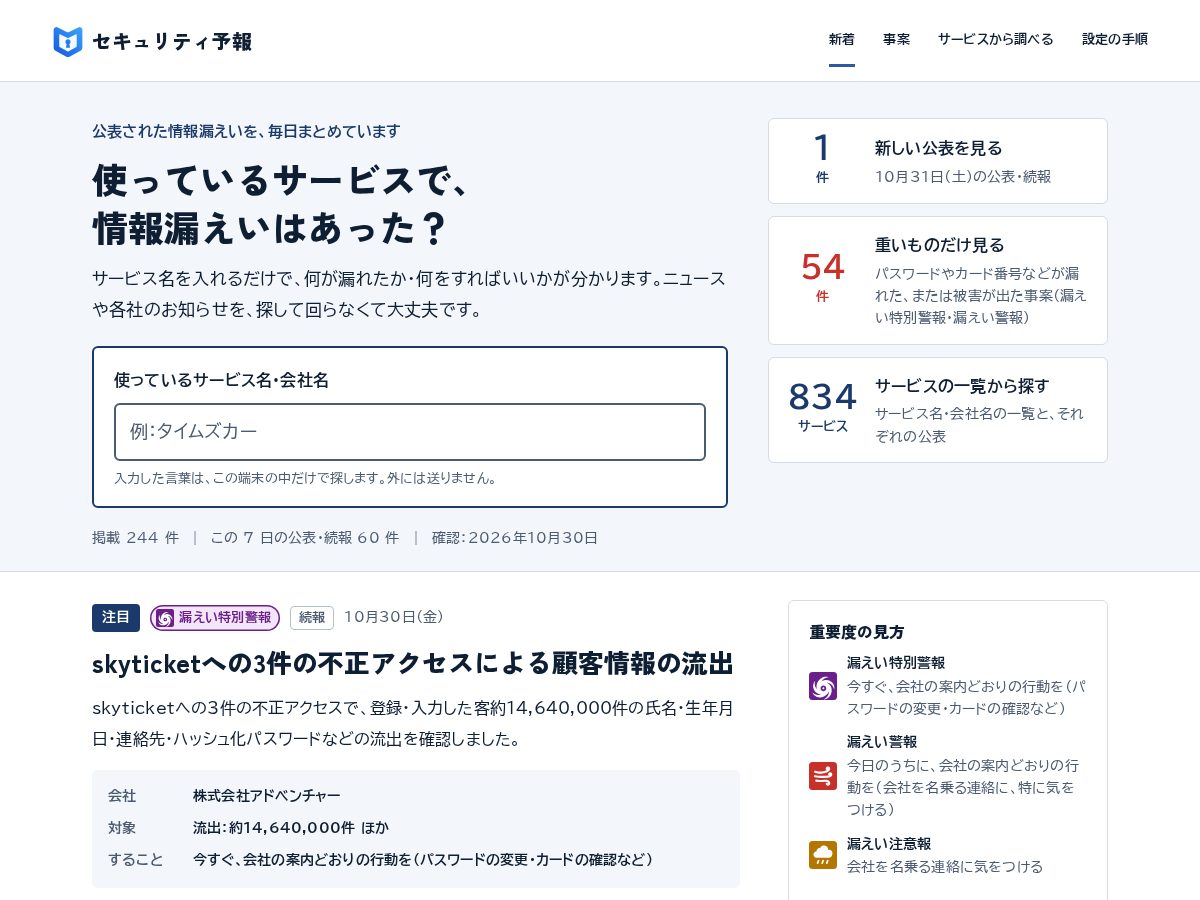Open the 新しい公表を見る card

coord(938,161)
